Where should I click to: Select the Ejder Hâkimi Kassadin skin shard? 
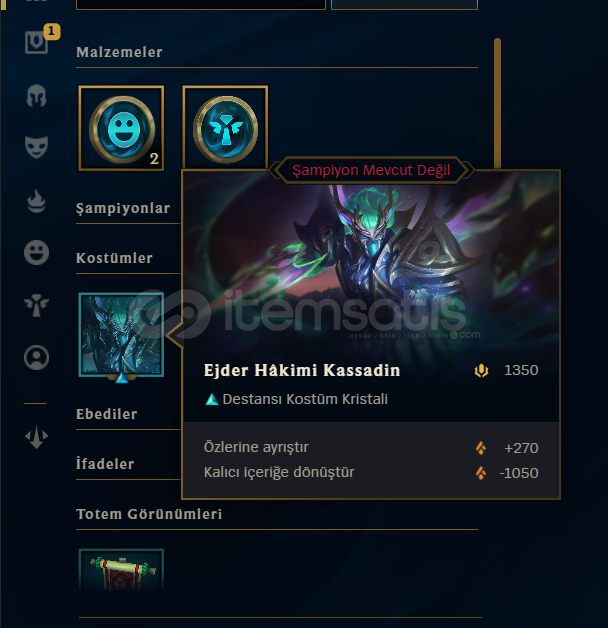click(x=121, y=335)
